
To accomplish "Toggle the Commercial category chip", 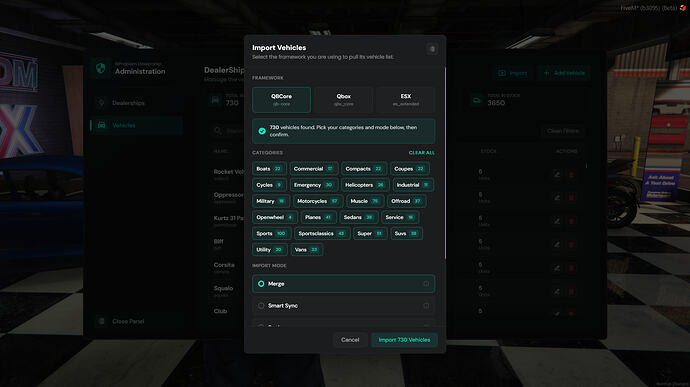I will [x=314, y=169].
